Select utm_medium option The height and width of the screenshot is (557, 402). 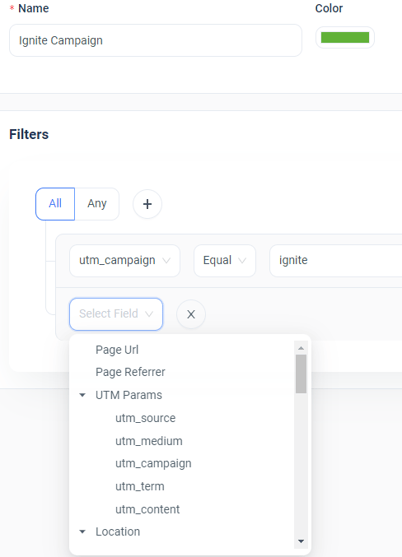[149, 441]
